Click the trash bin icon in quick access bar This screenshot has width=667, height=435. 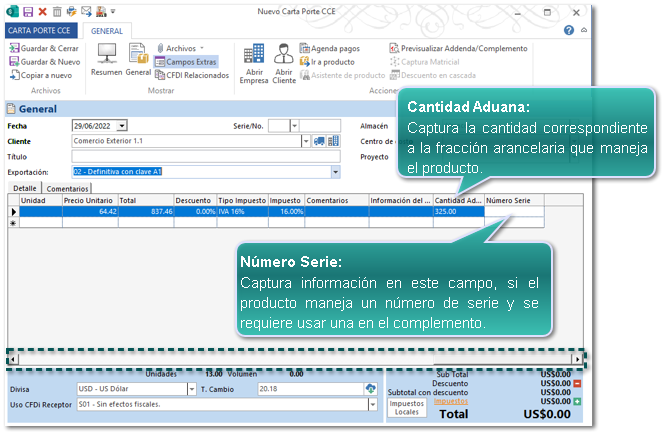coord(57,12)
